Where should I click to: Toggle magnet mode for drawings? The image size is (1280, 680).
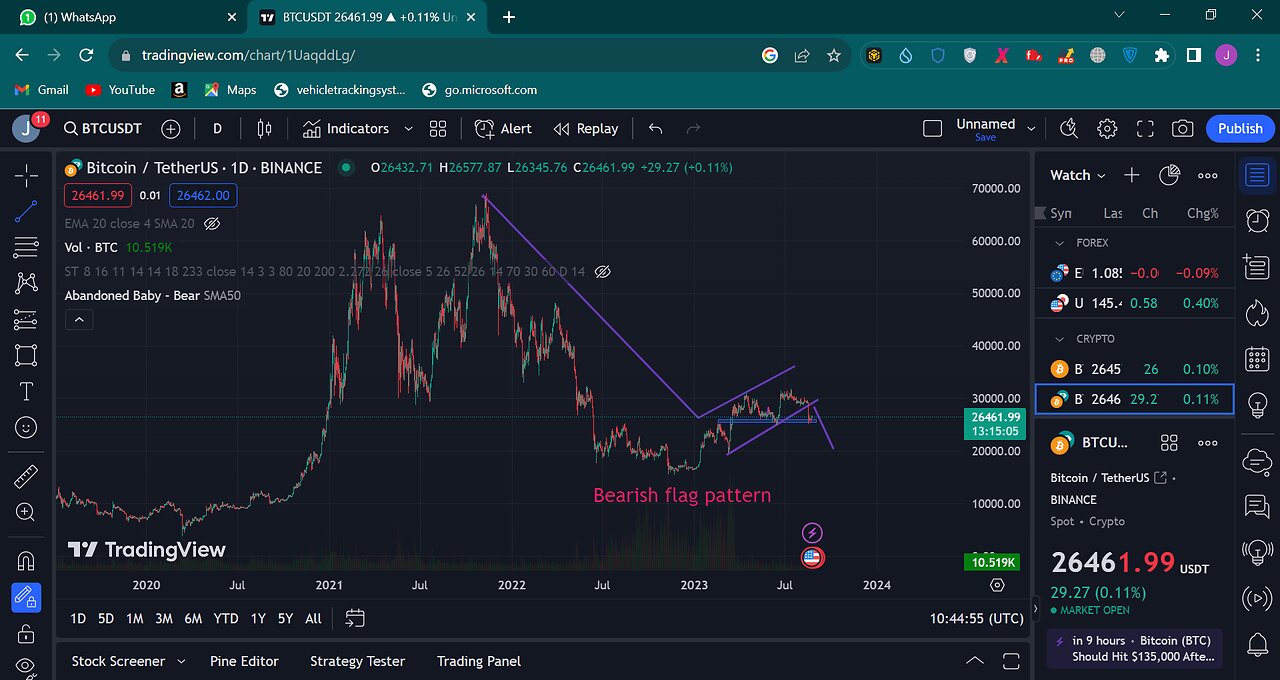click(x=26, y=561)
